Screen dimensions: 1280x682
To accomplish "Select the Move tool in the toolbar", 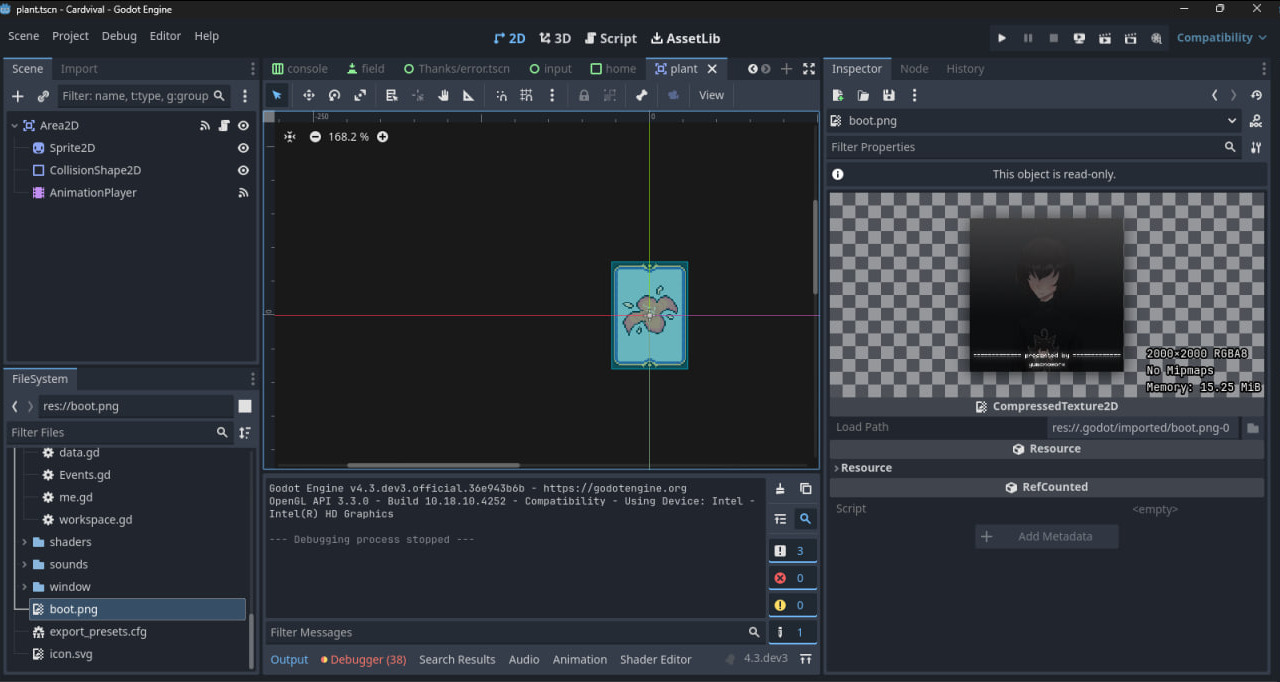I will (309, 95).
